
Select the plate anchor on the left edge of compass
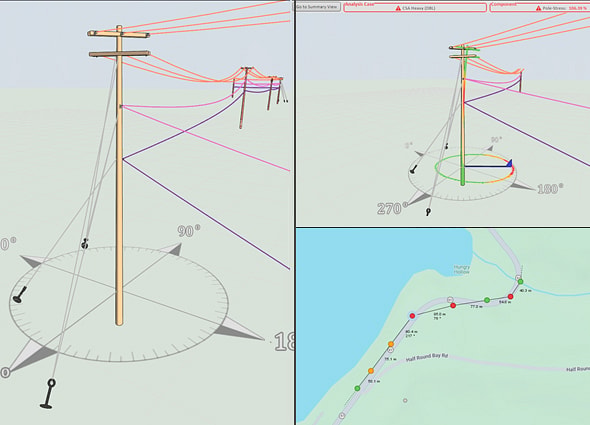click(x=20, y=295)
